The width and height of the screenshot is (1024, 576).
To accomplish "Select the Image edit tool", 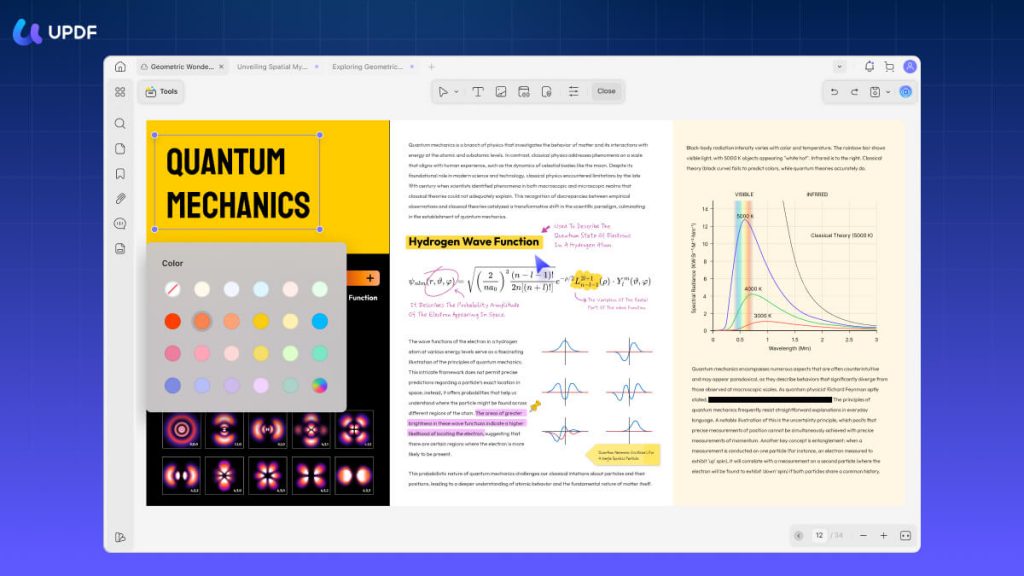I will coord(501,91).
